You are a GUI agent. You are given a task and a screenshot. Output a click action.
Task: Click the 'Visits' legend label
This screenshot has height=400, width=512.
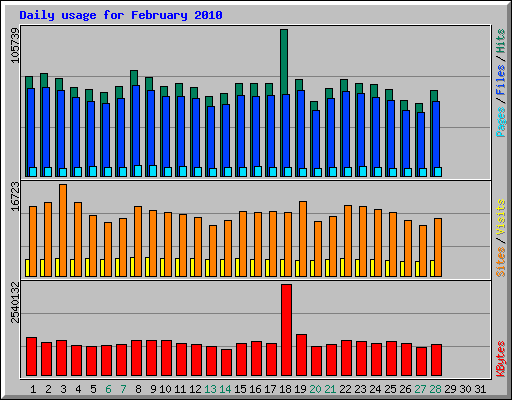coord(500,217)
